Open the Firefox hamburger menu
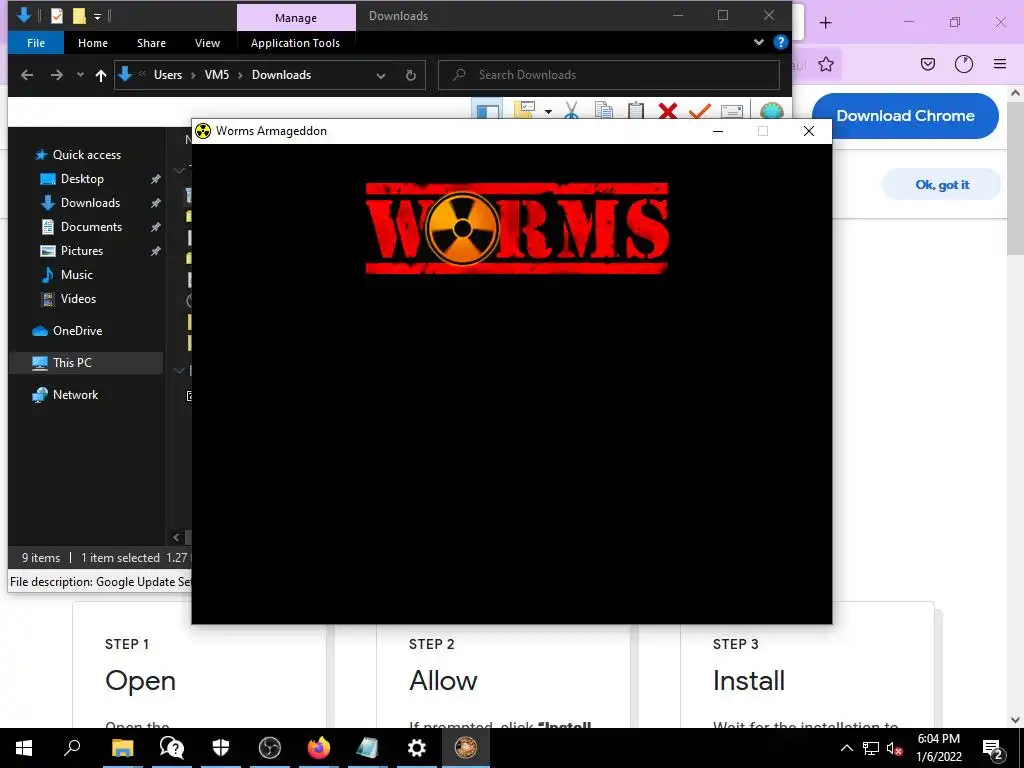This screenshot has height=768, width=1024. 1000,63
